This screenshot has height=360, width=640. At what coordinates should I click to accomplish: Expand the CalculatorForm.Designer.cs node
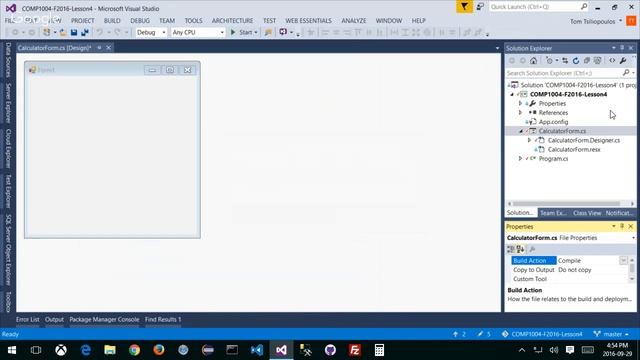point(529,140)
